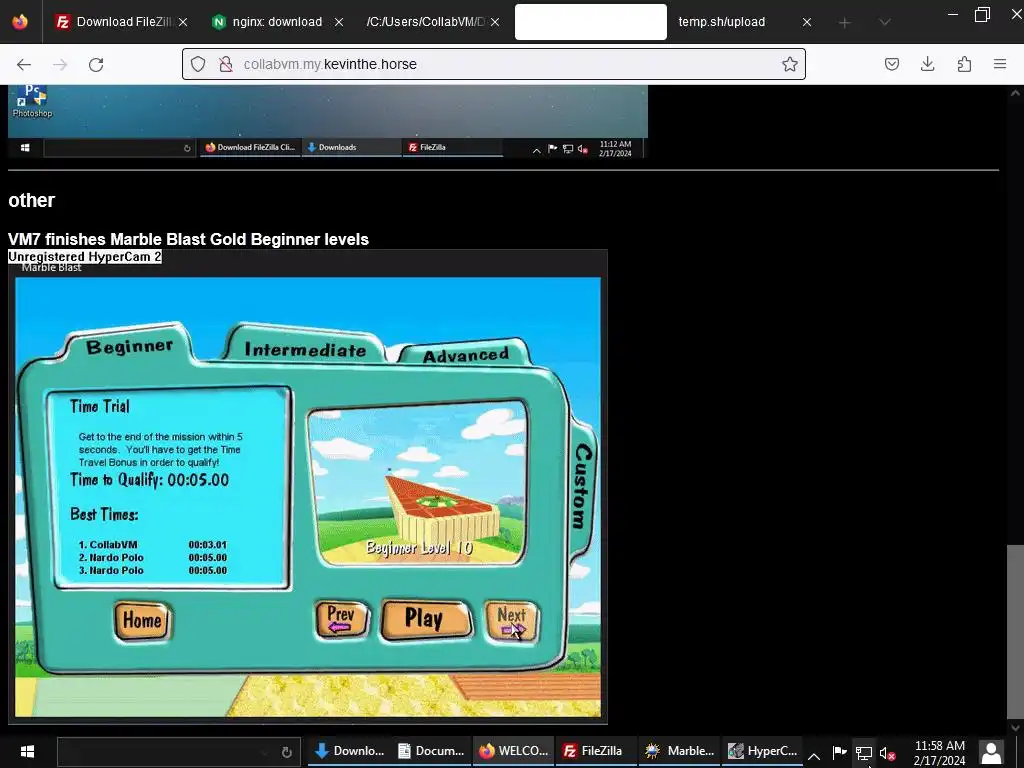Open a new browser tab

click(844, 23)
